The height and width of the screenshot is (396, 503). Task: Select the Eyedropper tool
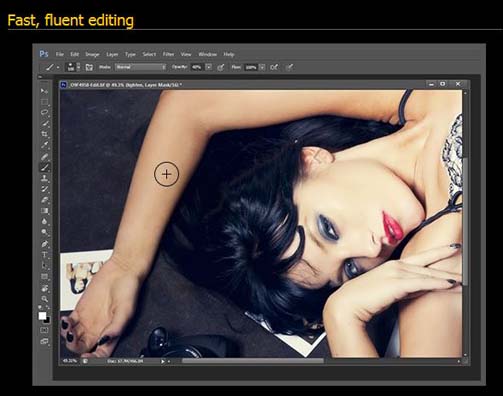44,145
